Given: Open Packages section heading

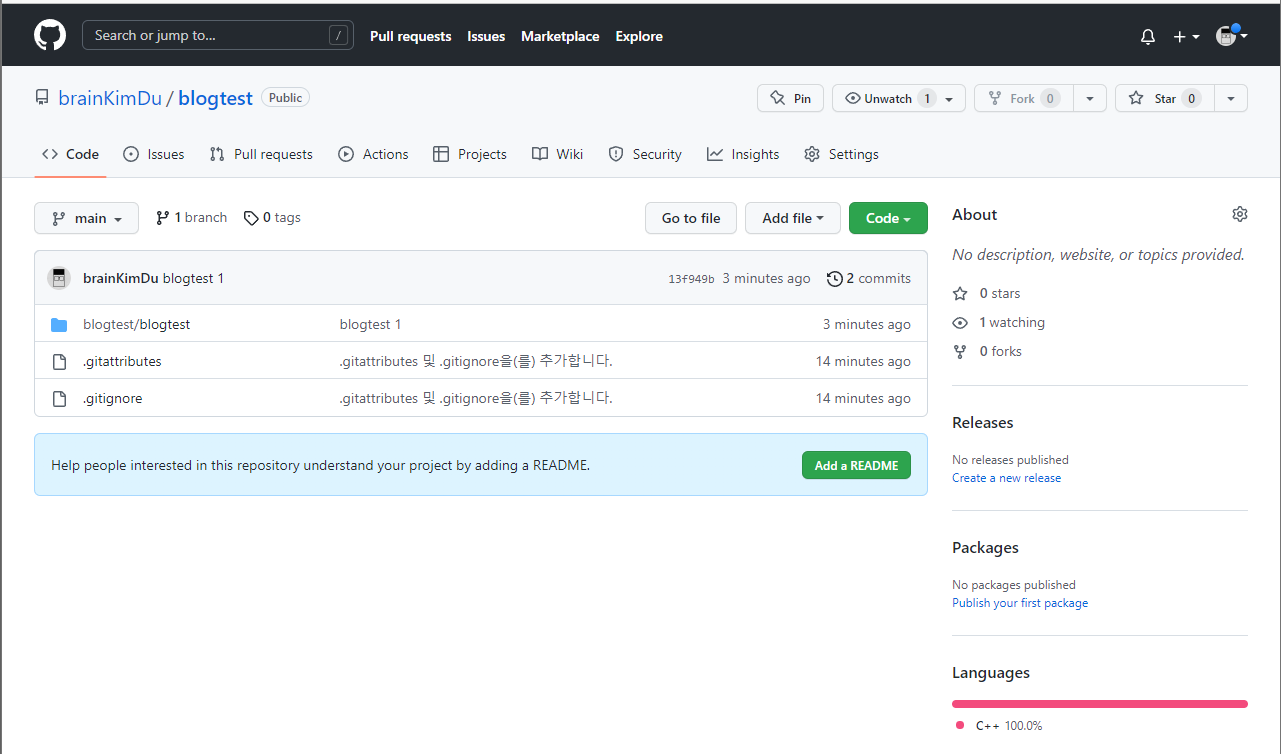Looking at the screenshot, I should [985, 547].
